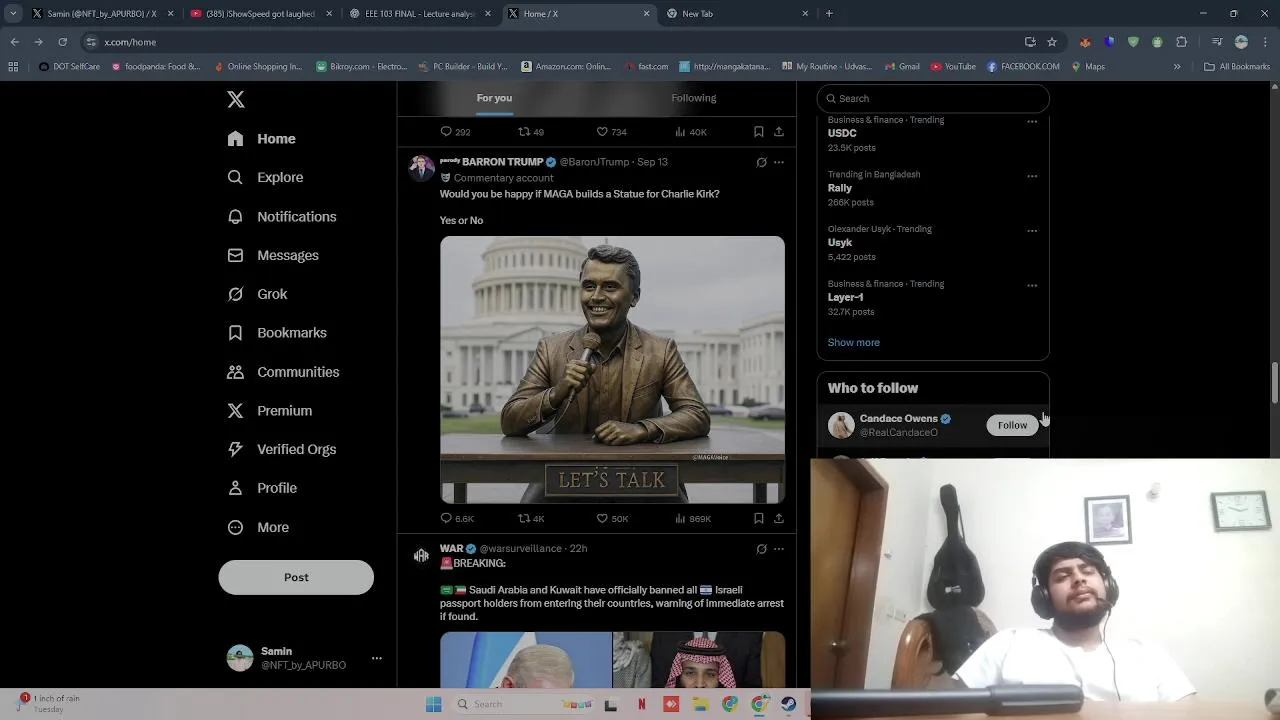
Task: Switch to the Following tab
Action: [694, 98]
